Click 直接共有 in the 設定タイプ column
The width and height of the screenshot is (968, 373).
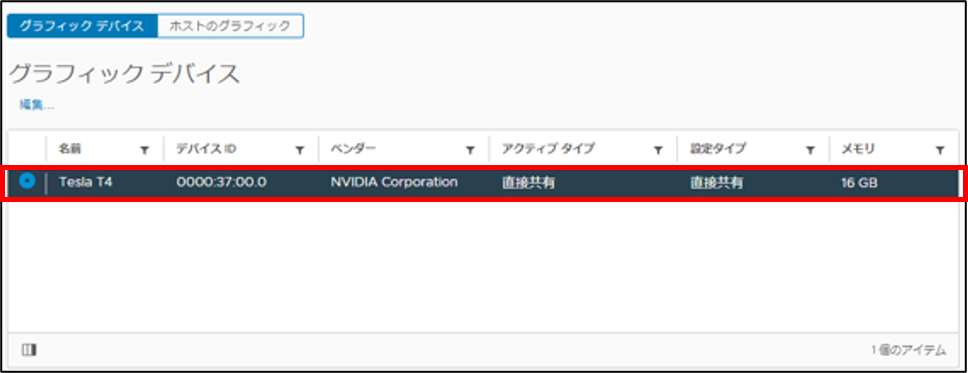pos(716,183)
